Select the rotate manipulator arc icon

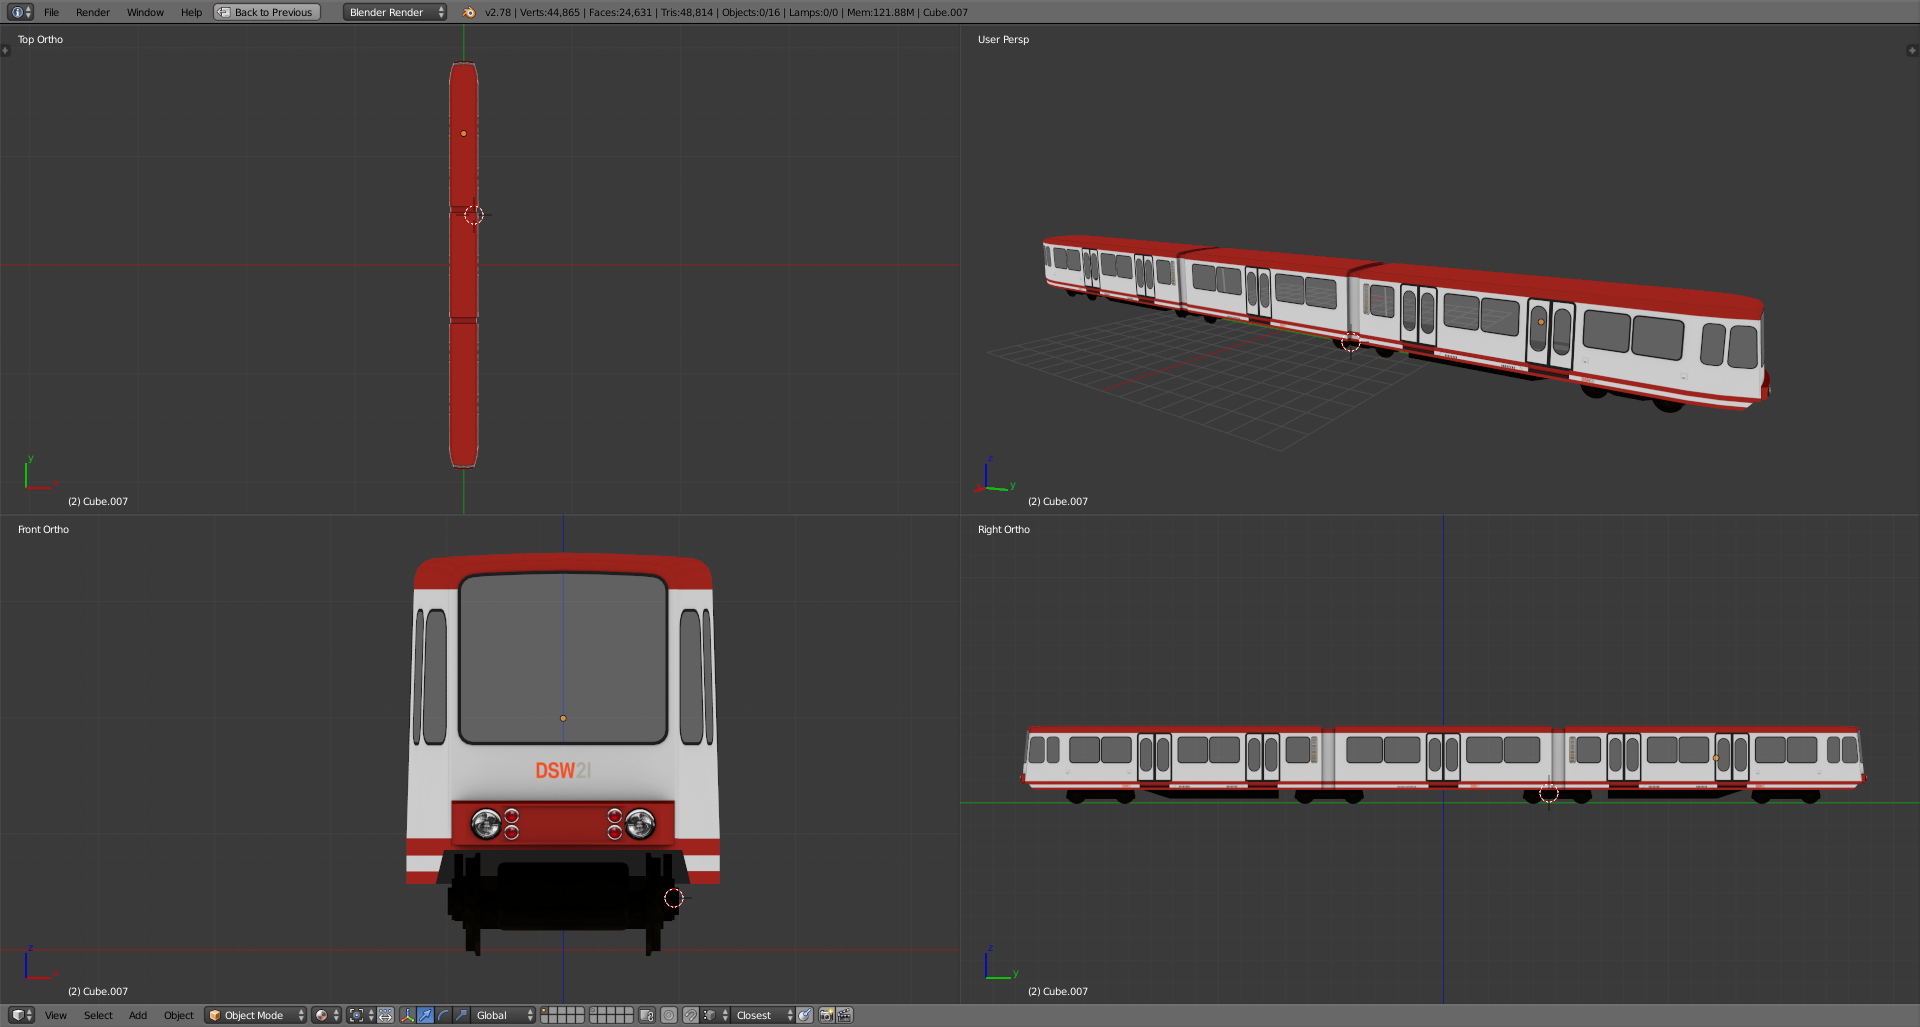[443, 1015]
